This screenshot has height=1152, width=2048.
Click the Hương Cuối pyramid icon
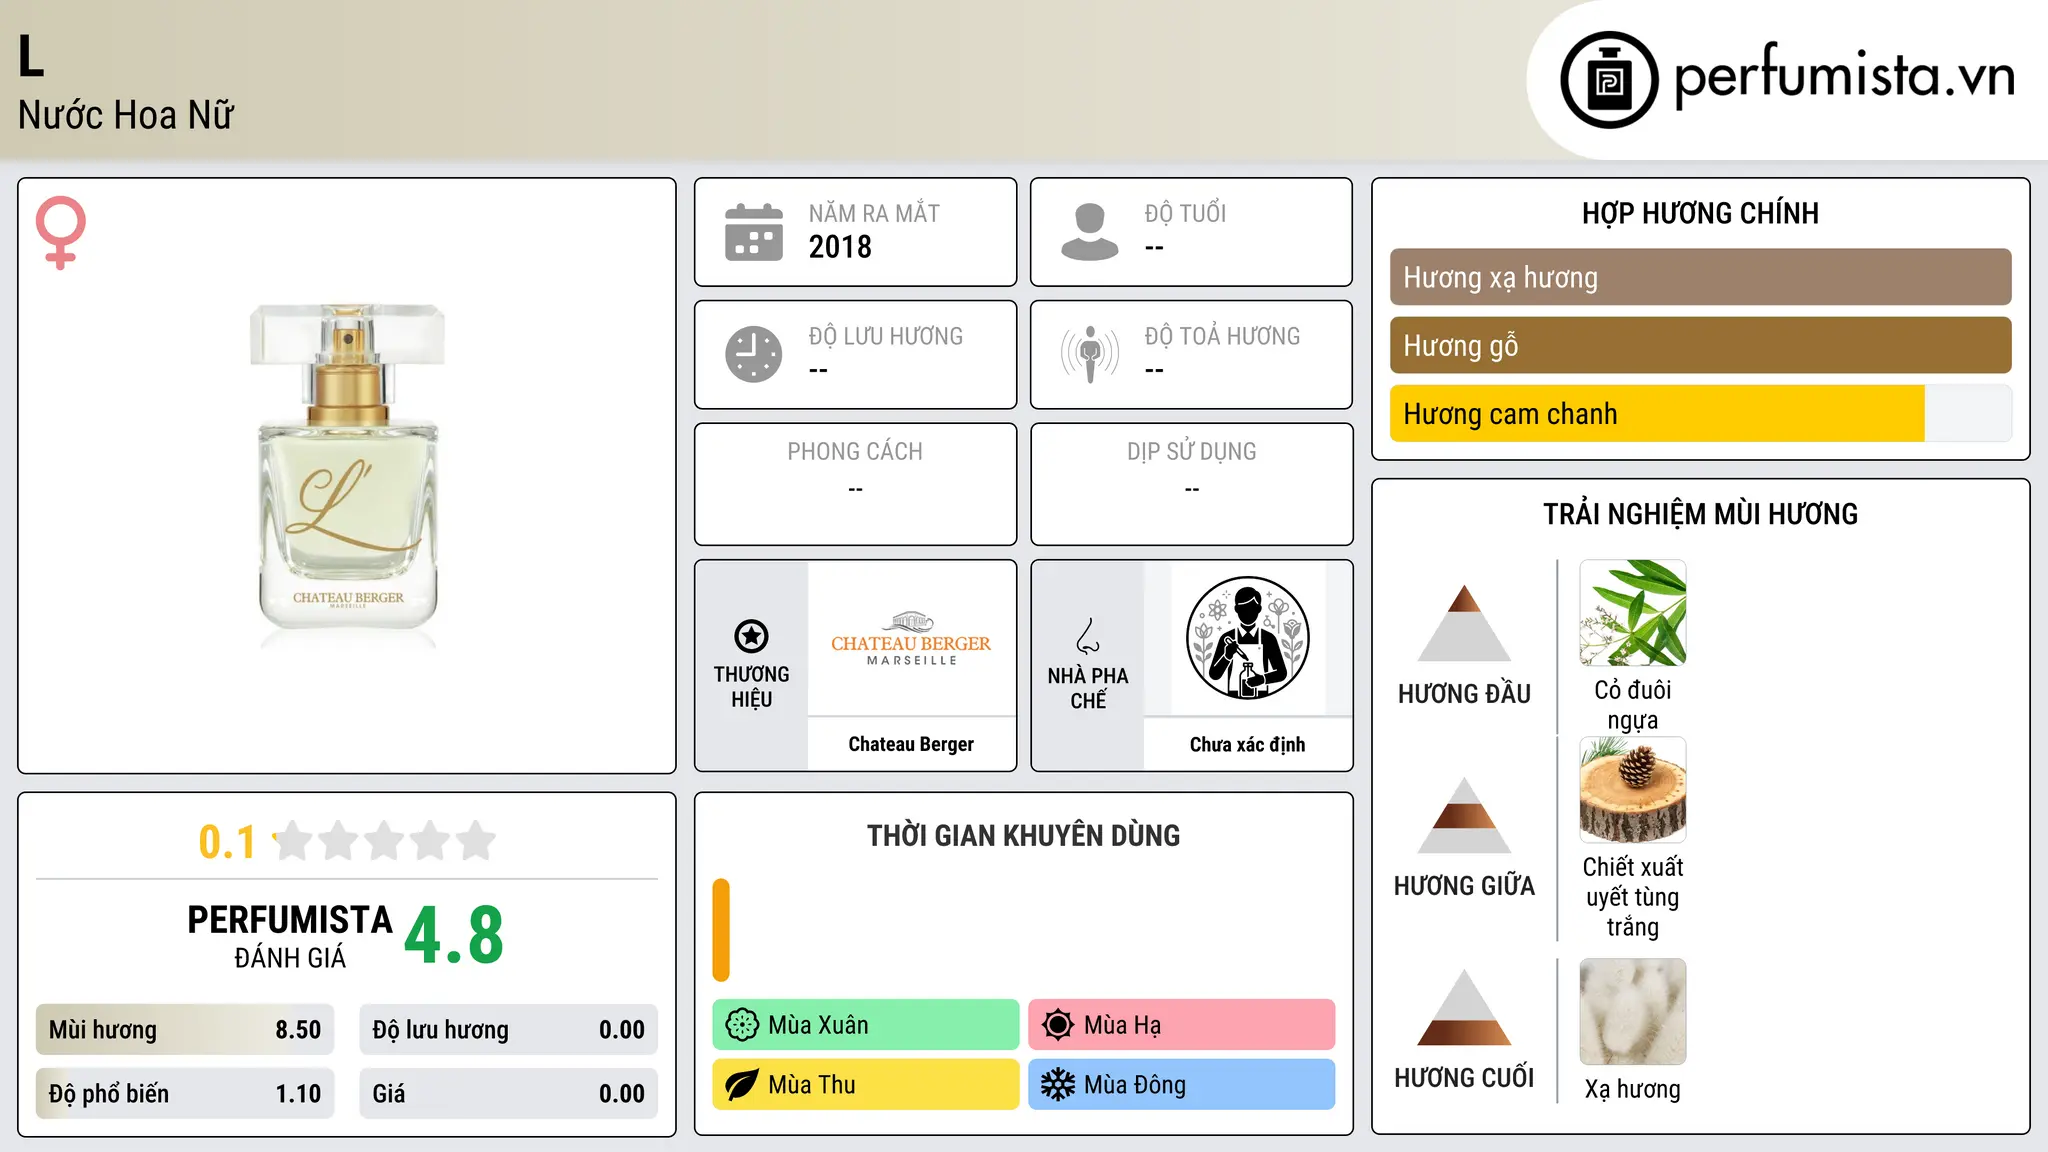click(1464, 1007)
